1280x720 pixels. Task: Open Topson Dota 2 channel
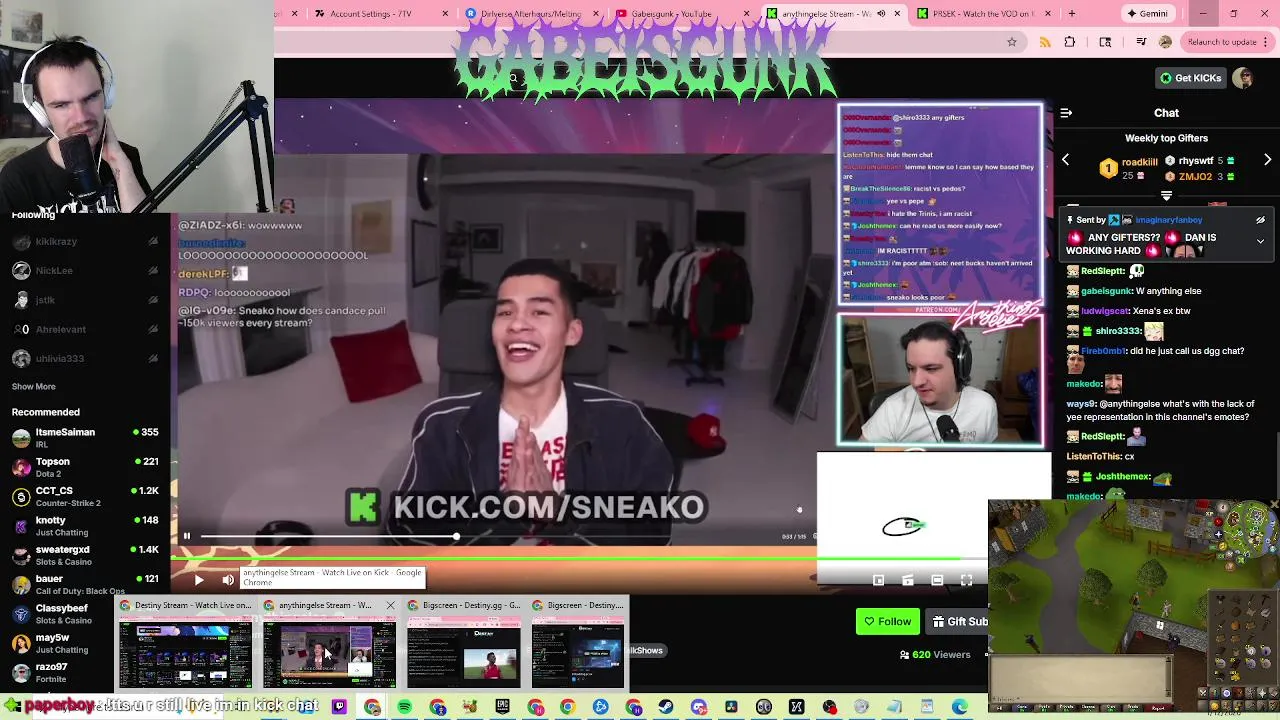(85, 467)
